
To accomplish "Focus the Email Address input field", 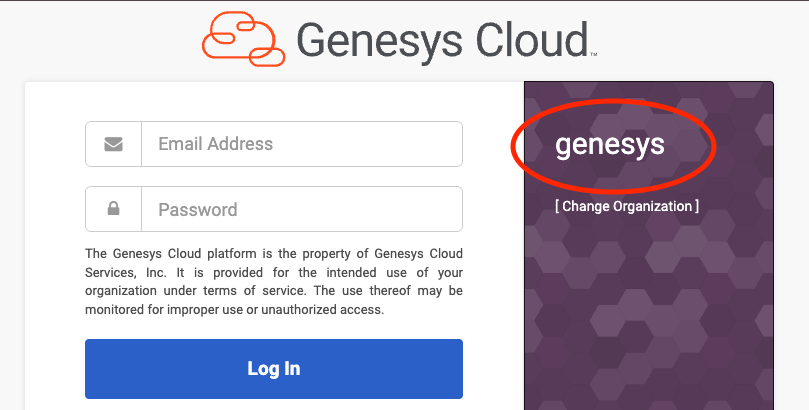I will tap(302, 144).
